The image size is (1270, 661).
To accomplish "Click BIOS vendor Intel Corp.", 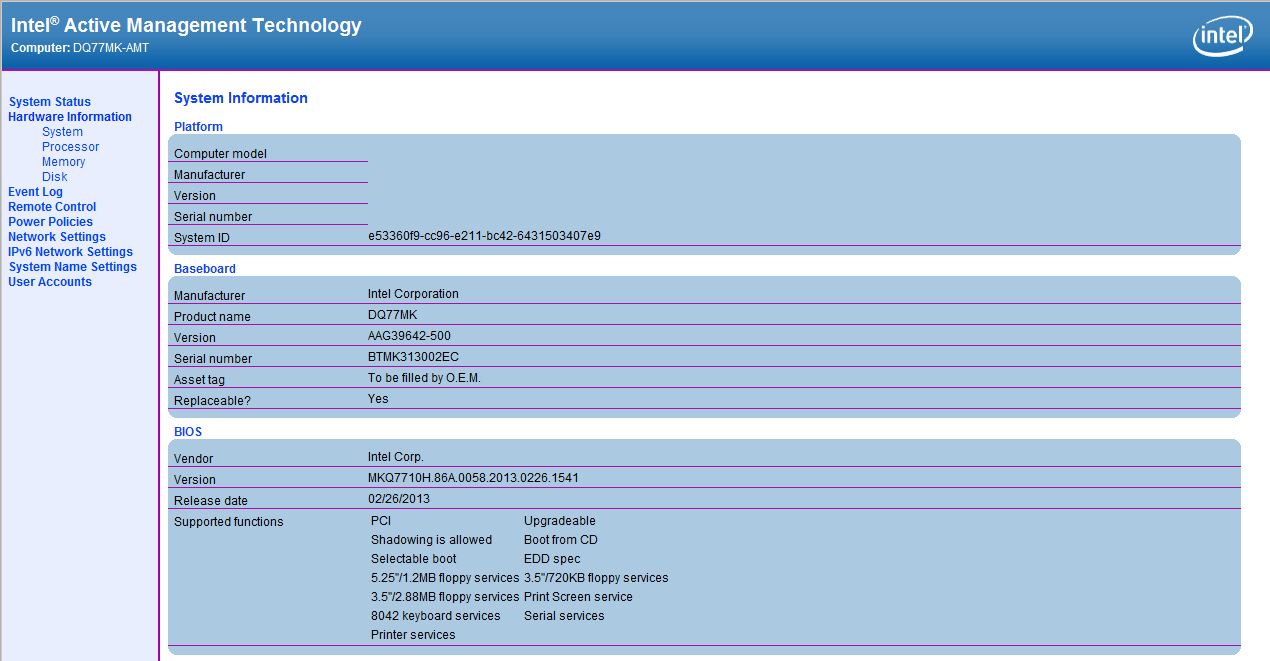I will tap(396, 457).
